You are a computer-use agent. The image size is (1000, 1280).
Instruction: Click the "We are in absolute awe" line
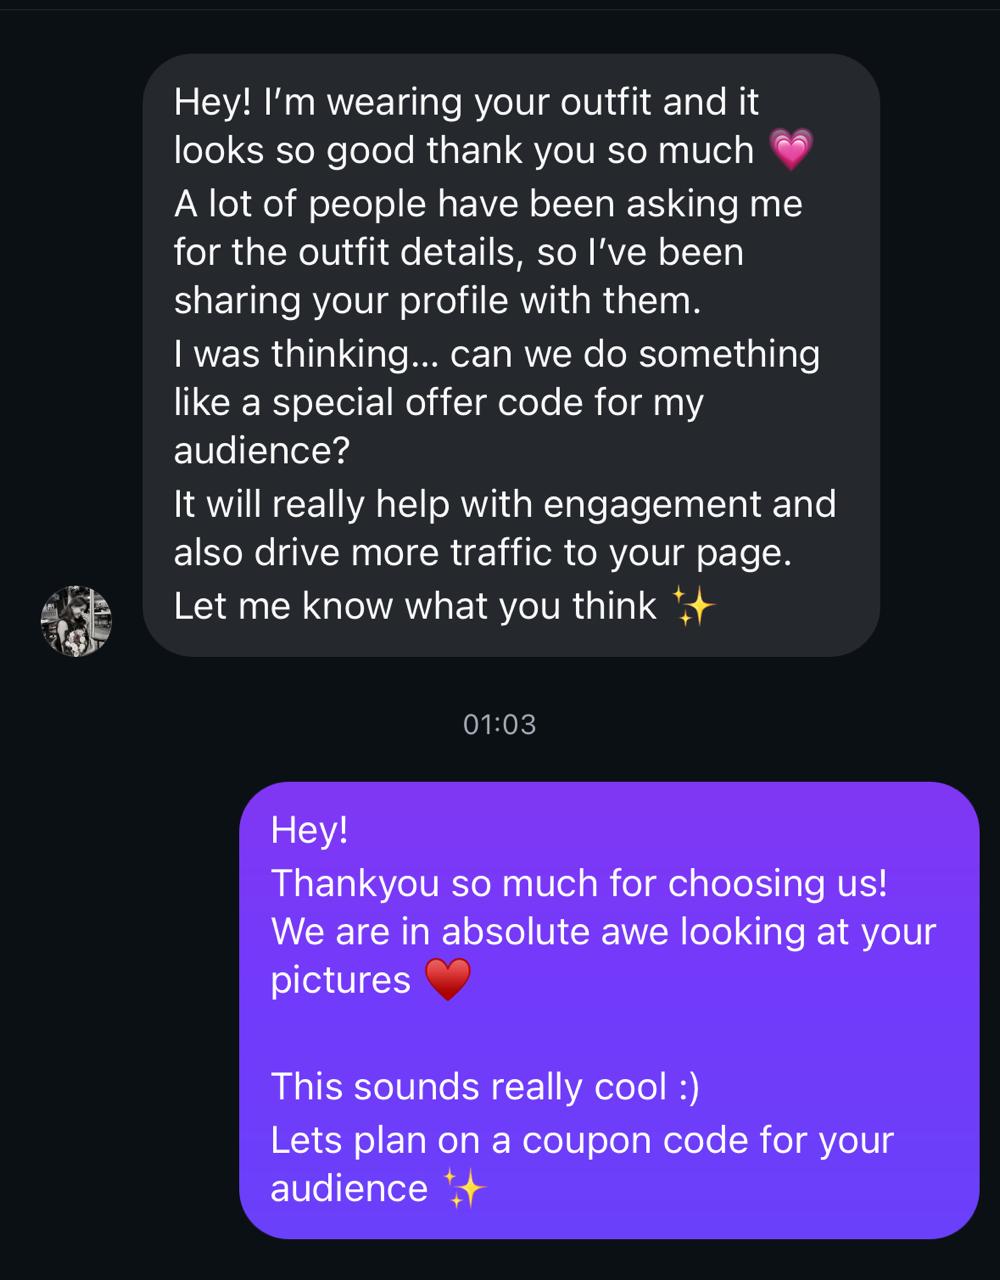603,931
